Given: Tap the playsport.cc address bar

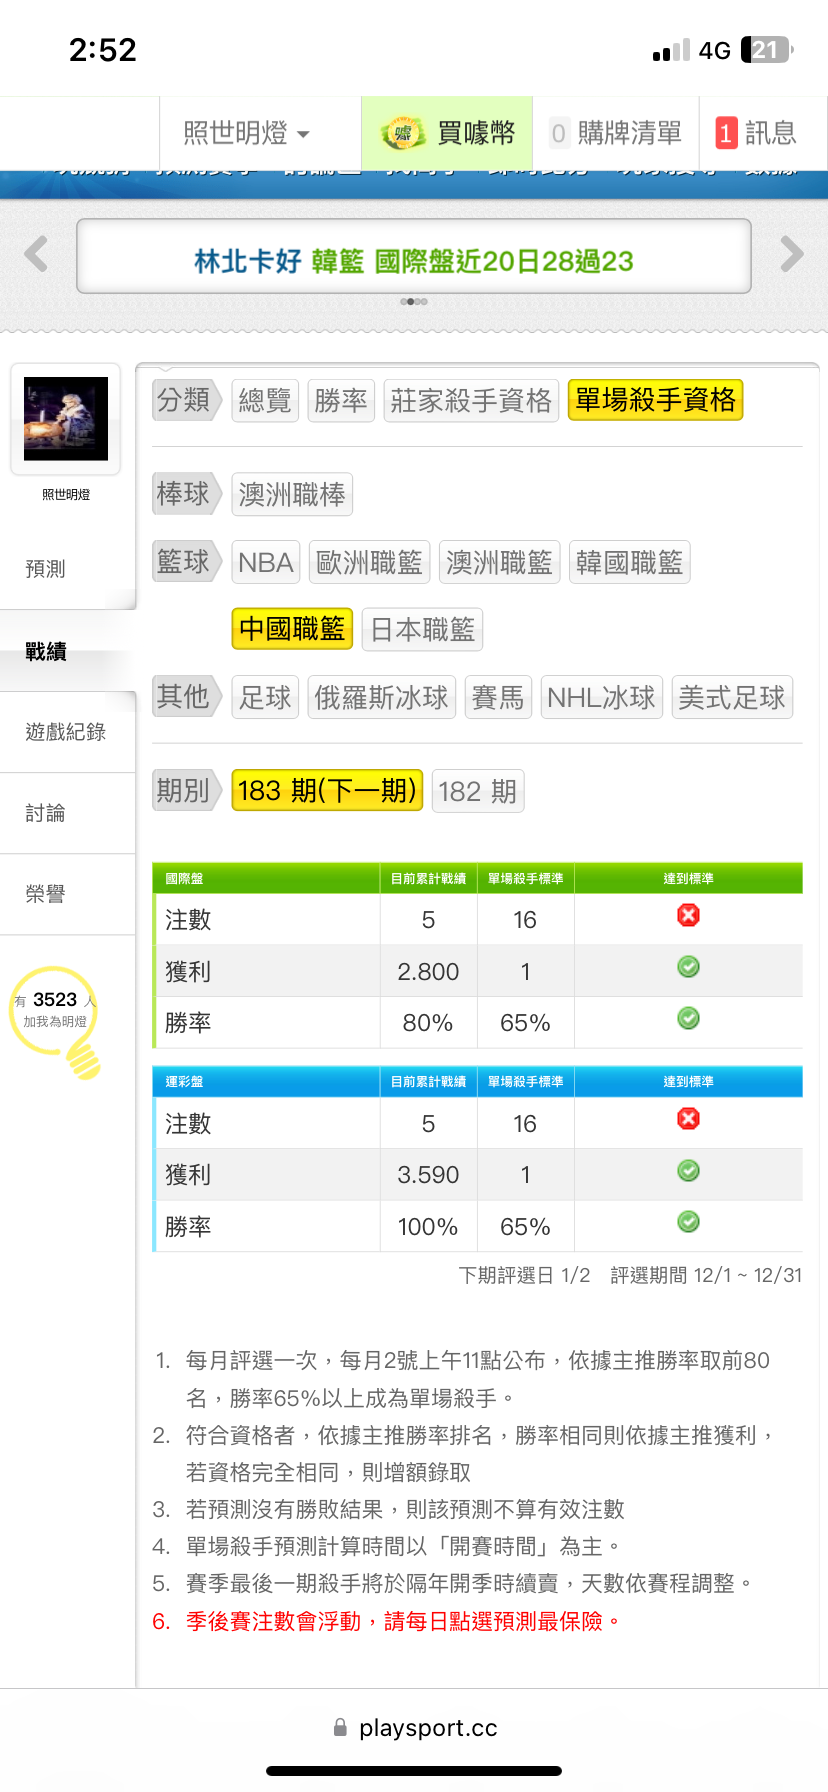Looking at the screenshot, I should 414,1728.
